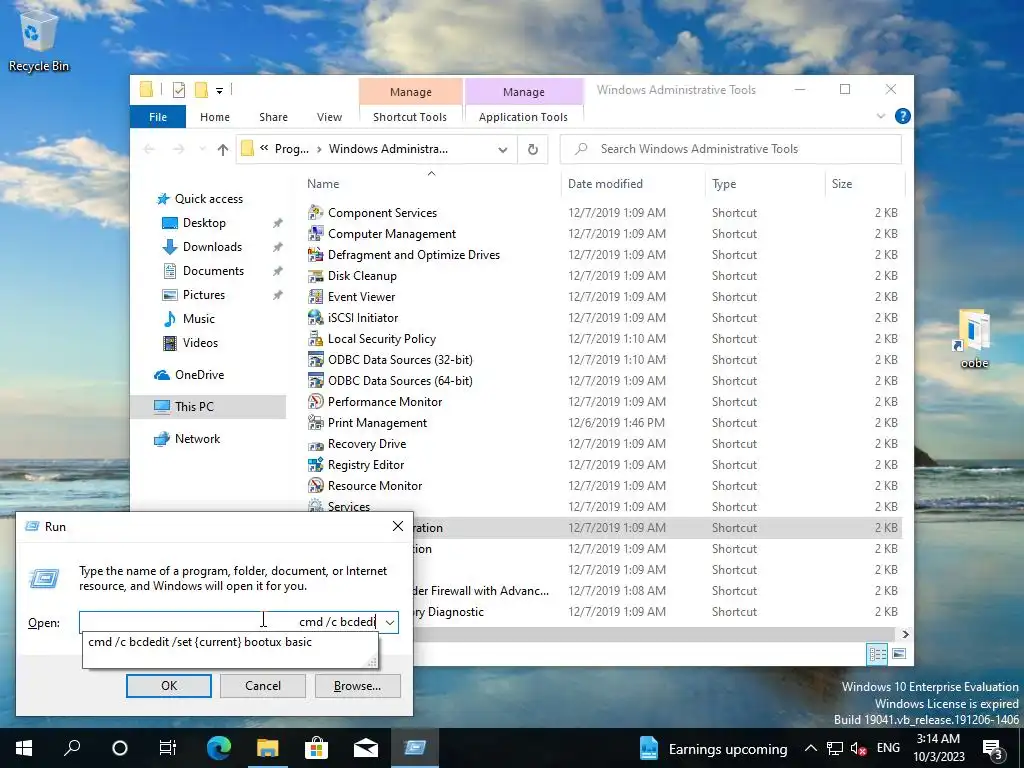The width and height of the screenshot is (1024, 768).
Task: Expand the ribbon chevron
Action: pyautogui.click(x=881, y=116)
